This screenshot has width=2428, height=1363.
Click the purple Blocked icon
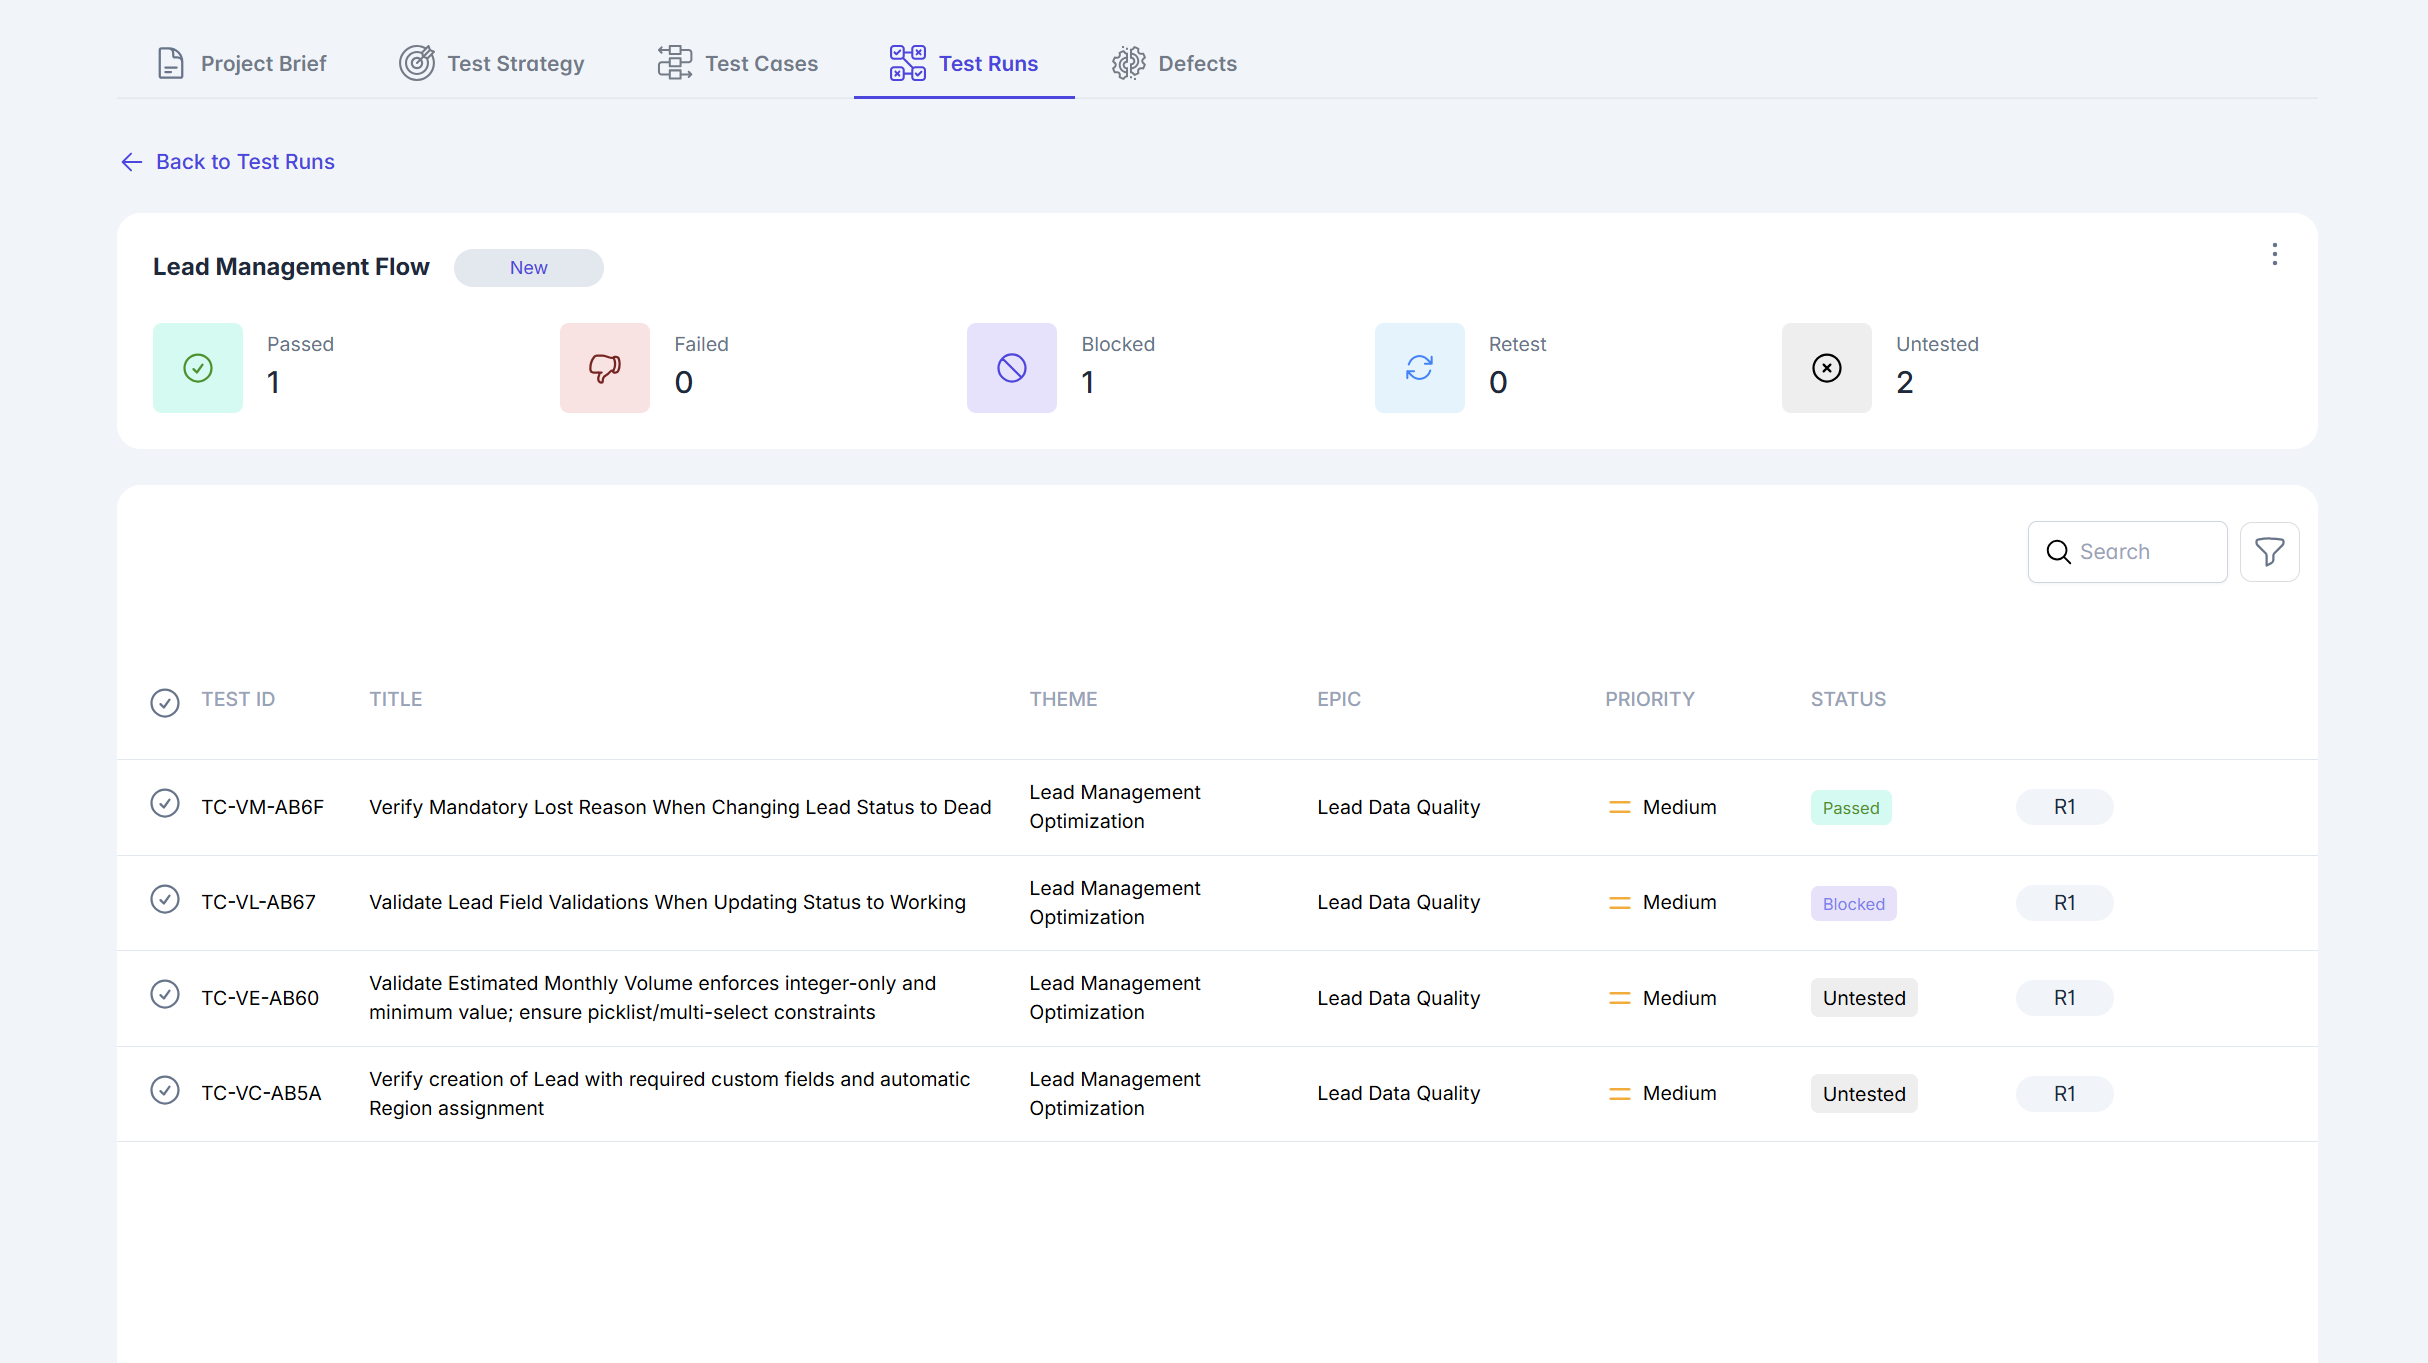tap(1012, 368)
